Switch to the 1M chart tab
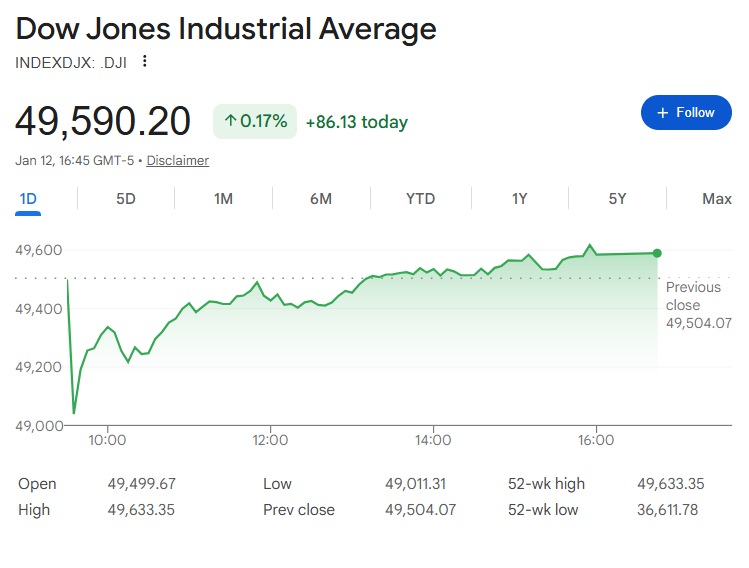749x568 pixels. point(223,198)
